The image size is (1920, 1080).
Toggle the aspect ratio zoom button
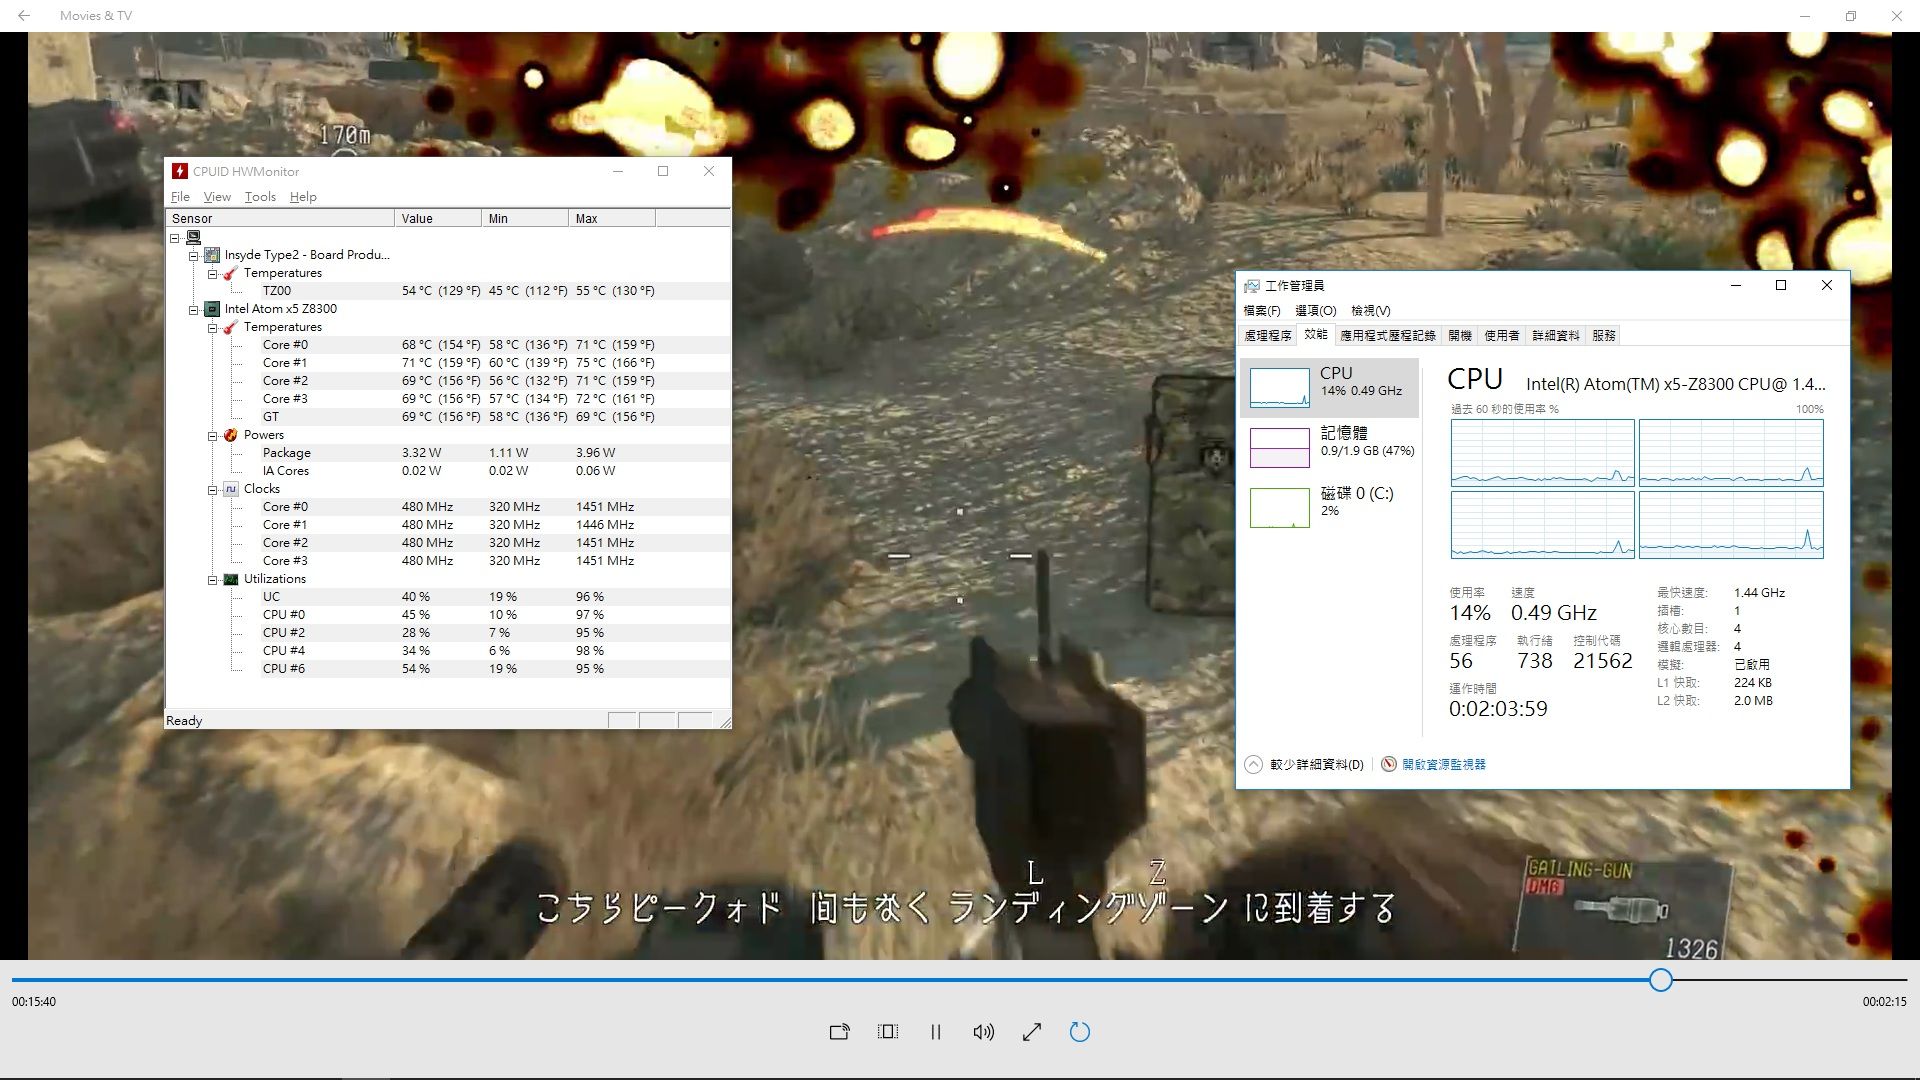(x=887, y=1032)
